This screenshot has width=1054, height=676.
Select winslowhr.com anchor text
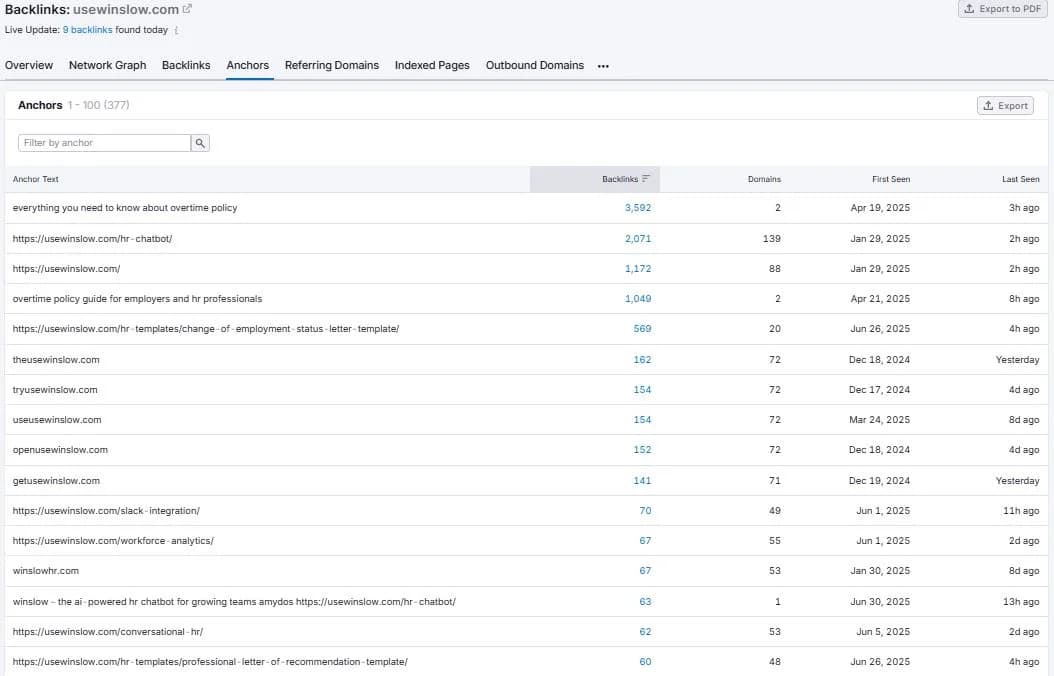tap(46, 571)
